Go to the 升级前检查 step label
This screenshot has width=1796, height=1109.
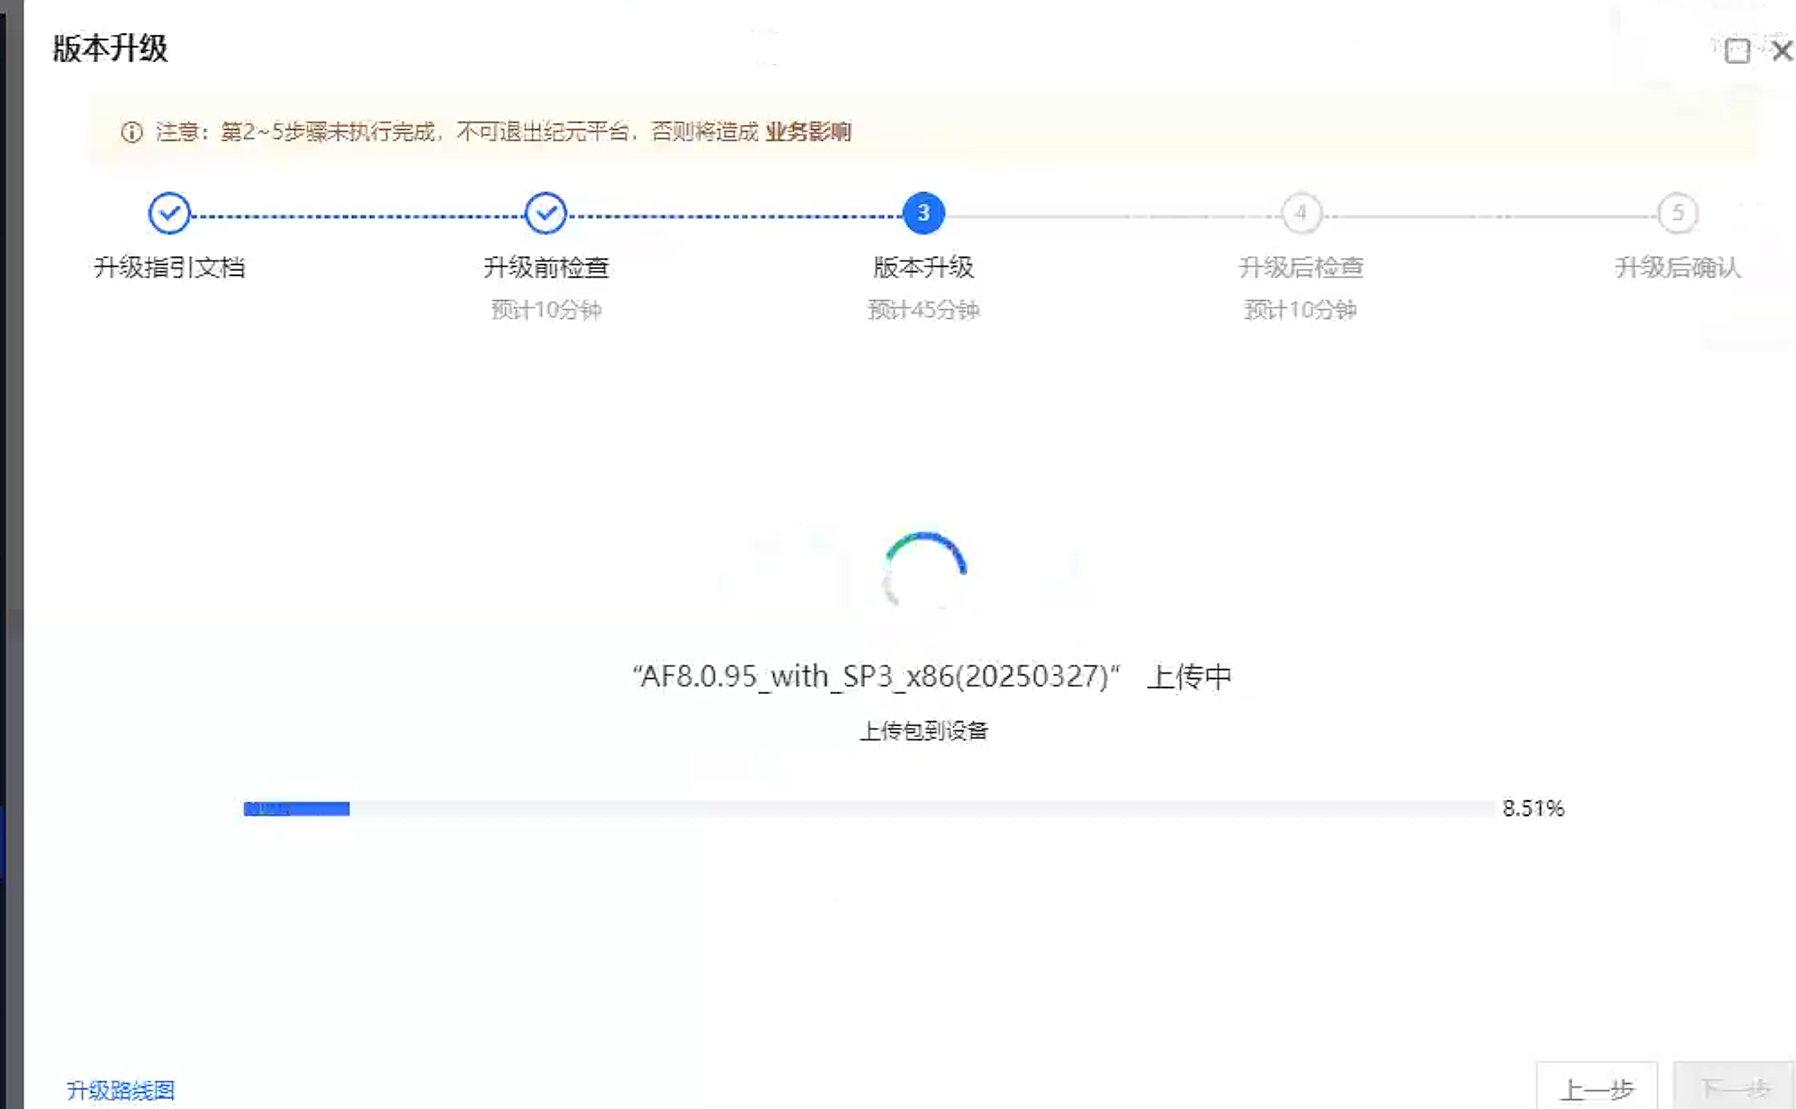[545, 268]
